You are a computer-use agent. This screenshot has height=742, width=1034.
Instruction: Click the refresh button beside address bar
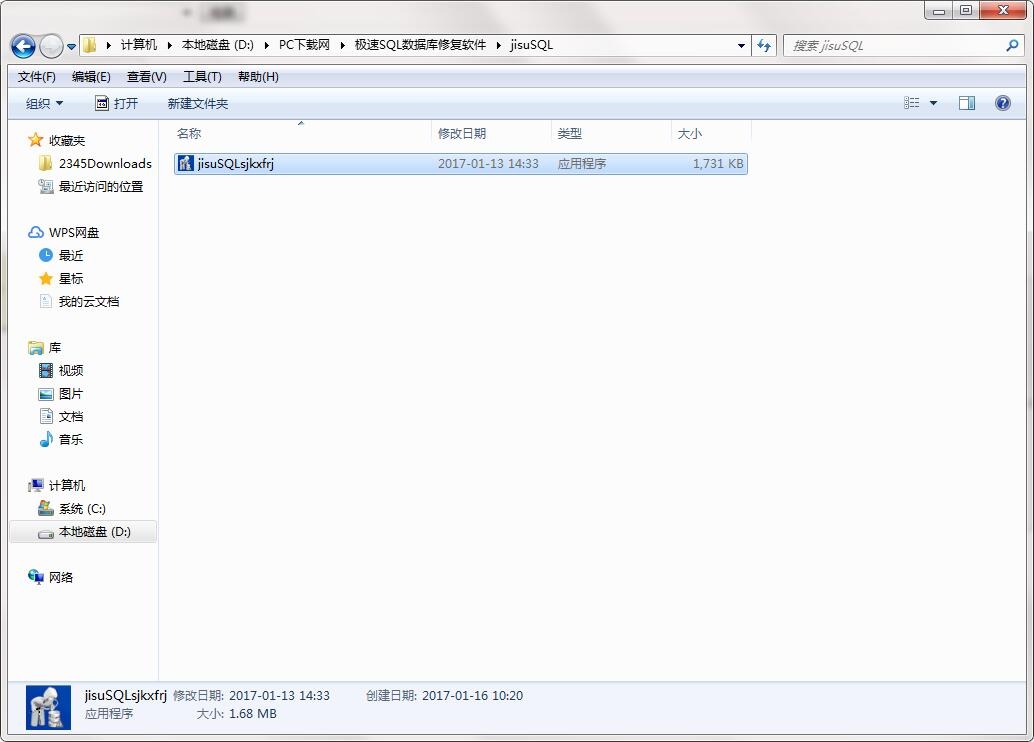[x=764, y=46]
